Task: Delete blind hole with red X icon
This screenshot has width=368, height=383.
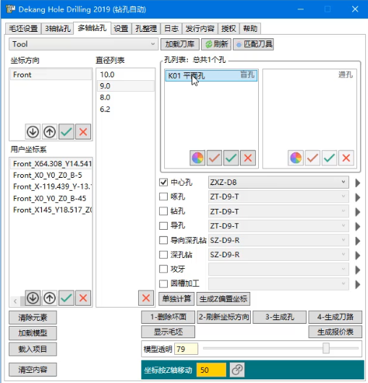Action: [x=248, y=158]
